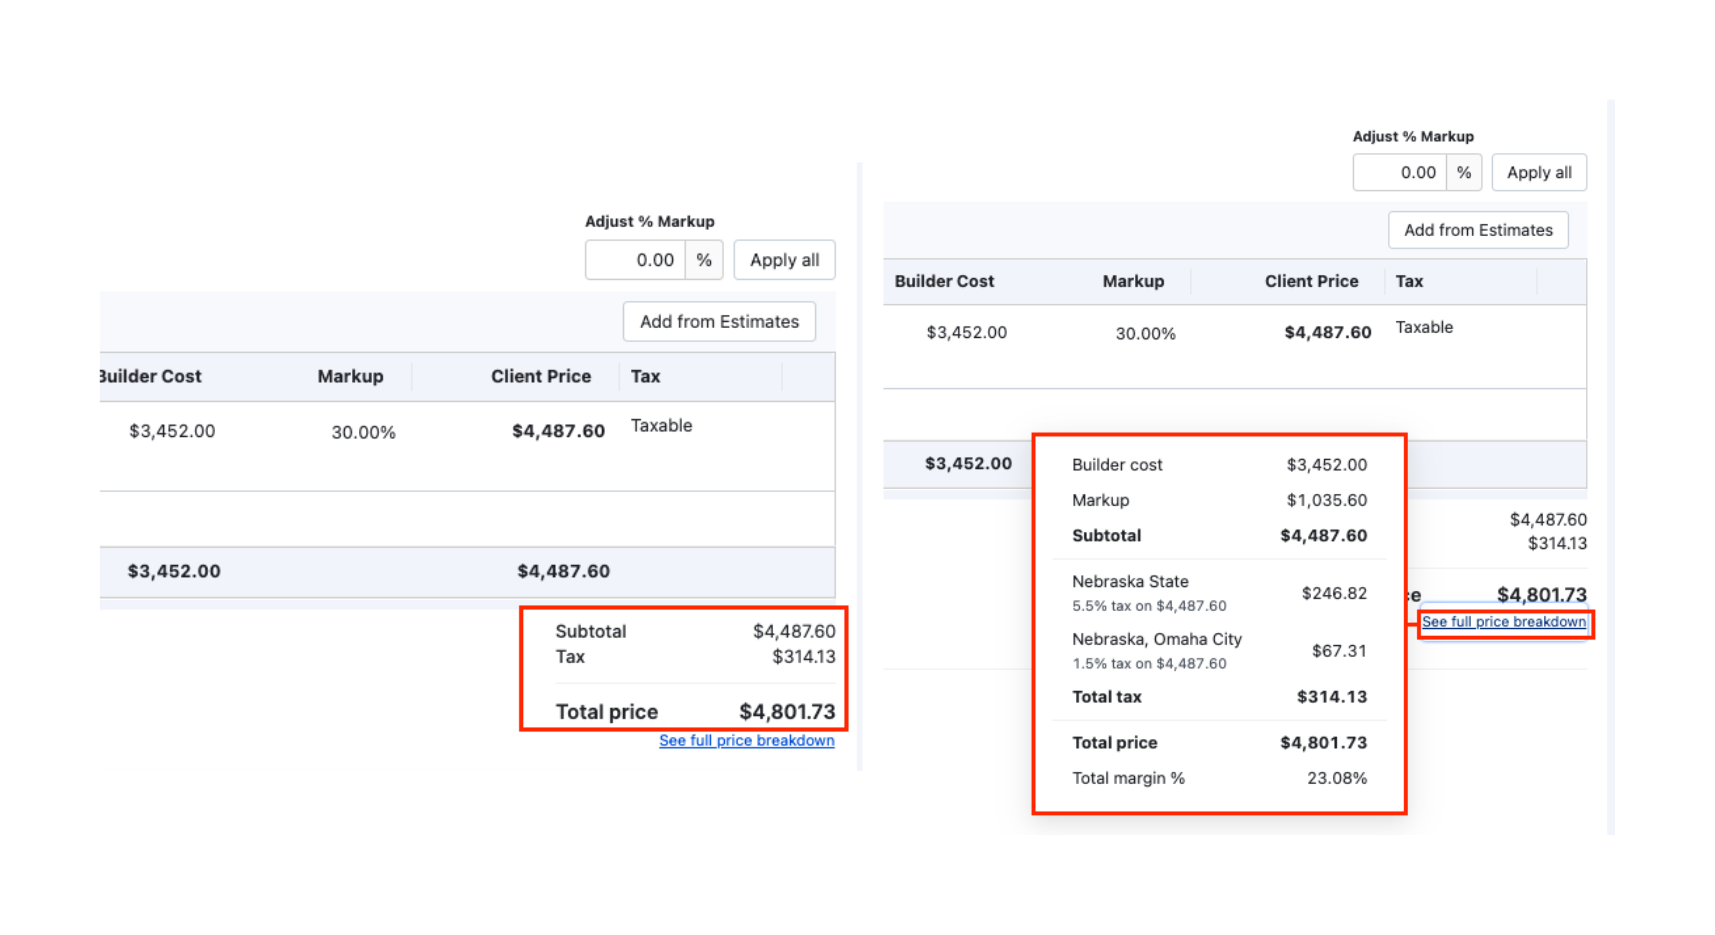The width and height of the screenshot is (1715, 935).
Task: Click Apply all in the right panel
Action: click(1539, 172)
